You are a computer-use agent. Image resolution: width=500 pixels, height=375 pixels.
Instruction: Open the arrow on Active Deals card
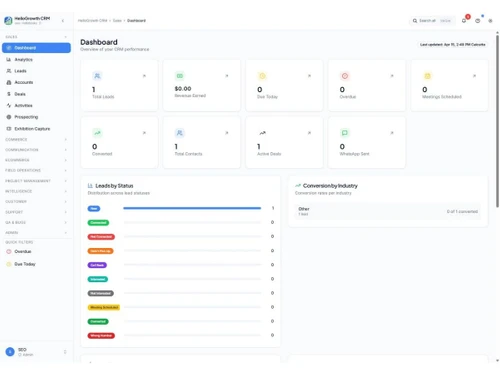[309, 133]
